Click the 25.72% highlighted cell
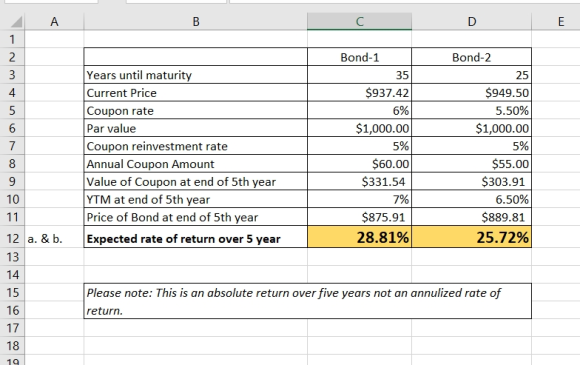Screen dimensions: 580x365 tap(471, 237)
